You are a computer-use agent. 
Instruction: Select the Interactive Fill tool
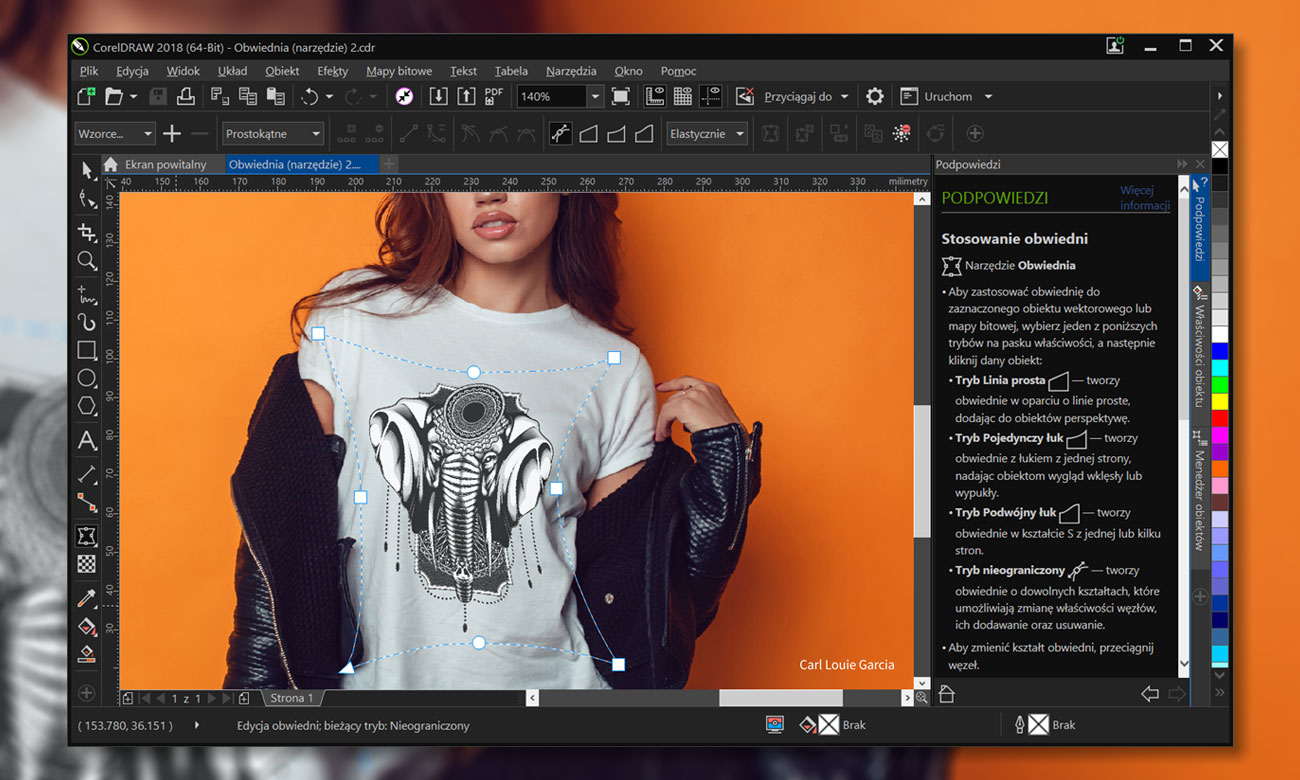point(87,626)
